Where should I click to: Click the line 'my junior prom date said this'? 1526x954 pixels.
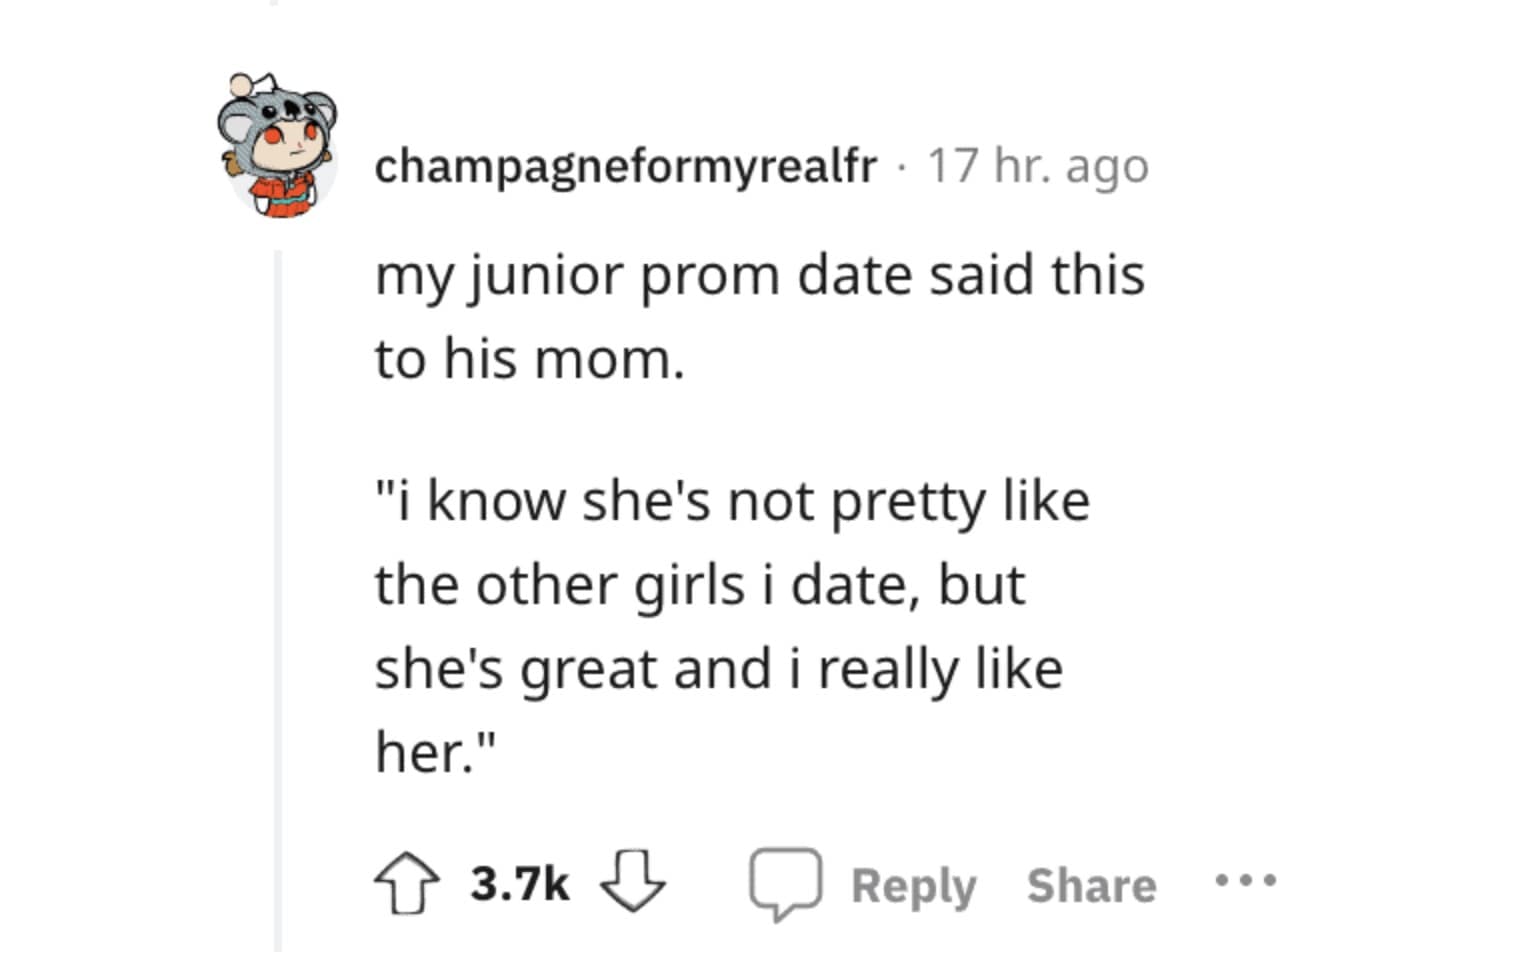pyautogui.click(x=759, y=275)
